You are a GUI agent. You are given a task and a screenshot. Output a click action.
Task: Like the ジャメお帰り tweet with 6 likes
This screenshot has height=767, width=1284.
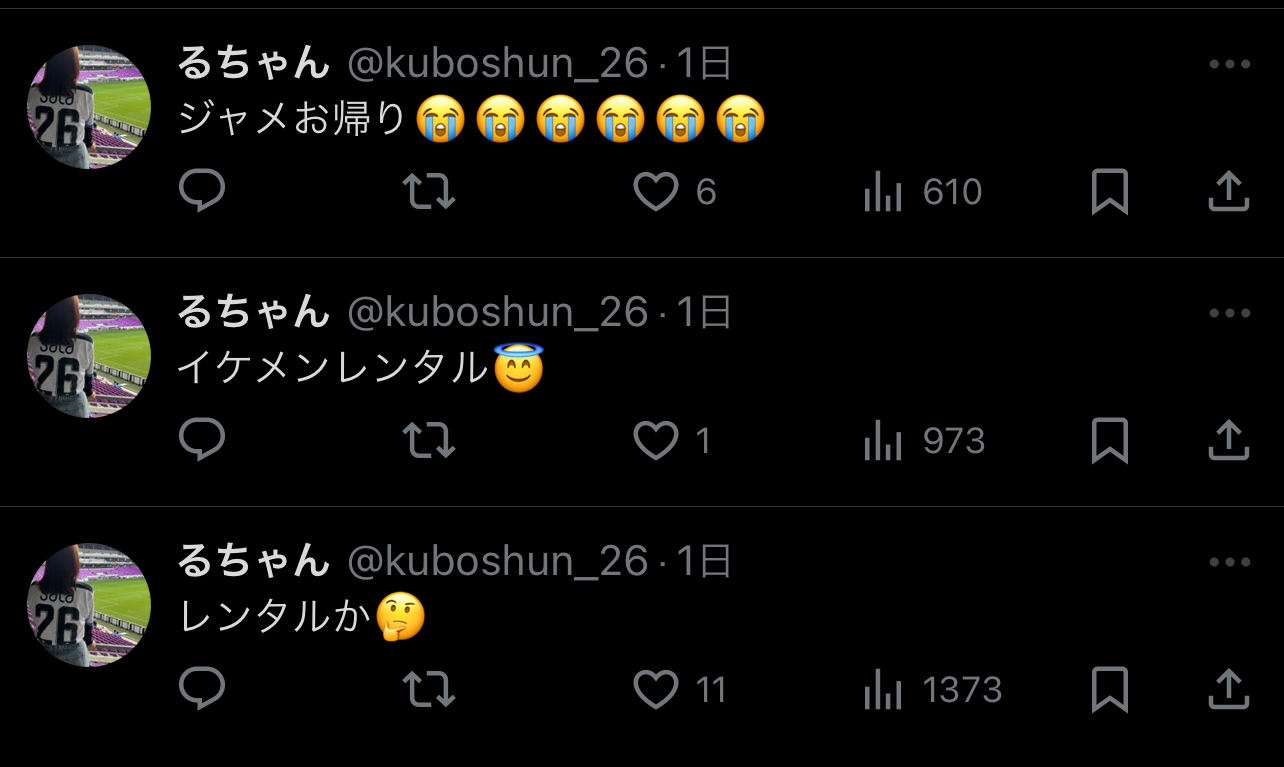(x=675, y=191)
